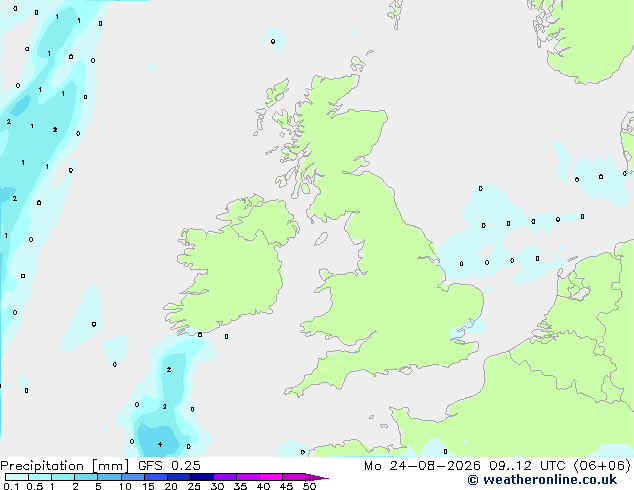The image size is (634, 490).
Task: Click the 0.1–0.5 mm palest legend swatch
Action: tap(17, 477)
